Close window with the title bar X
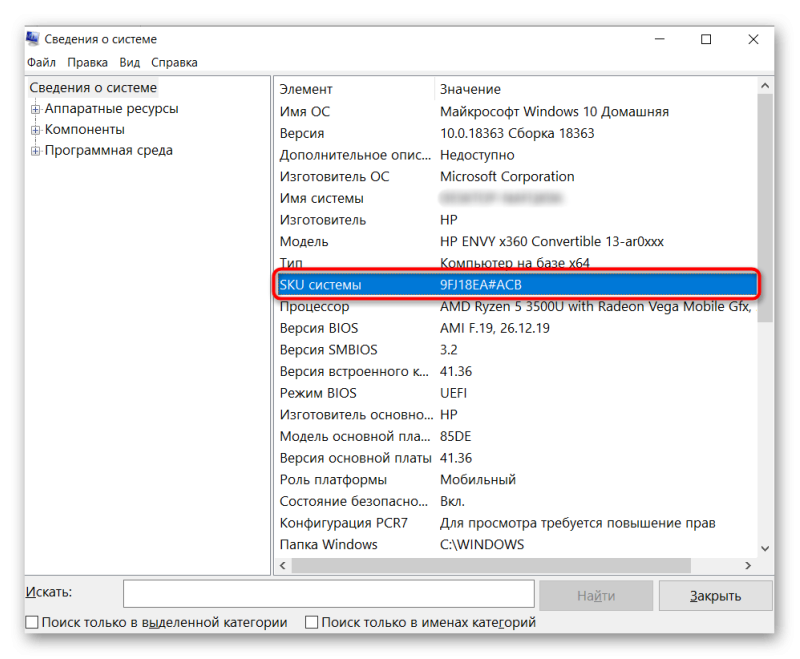The width and height of the screenshot is (800, 659). tap(753, 39)
